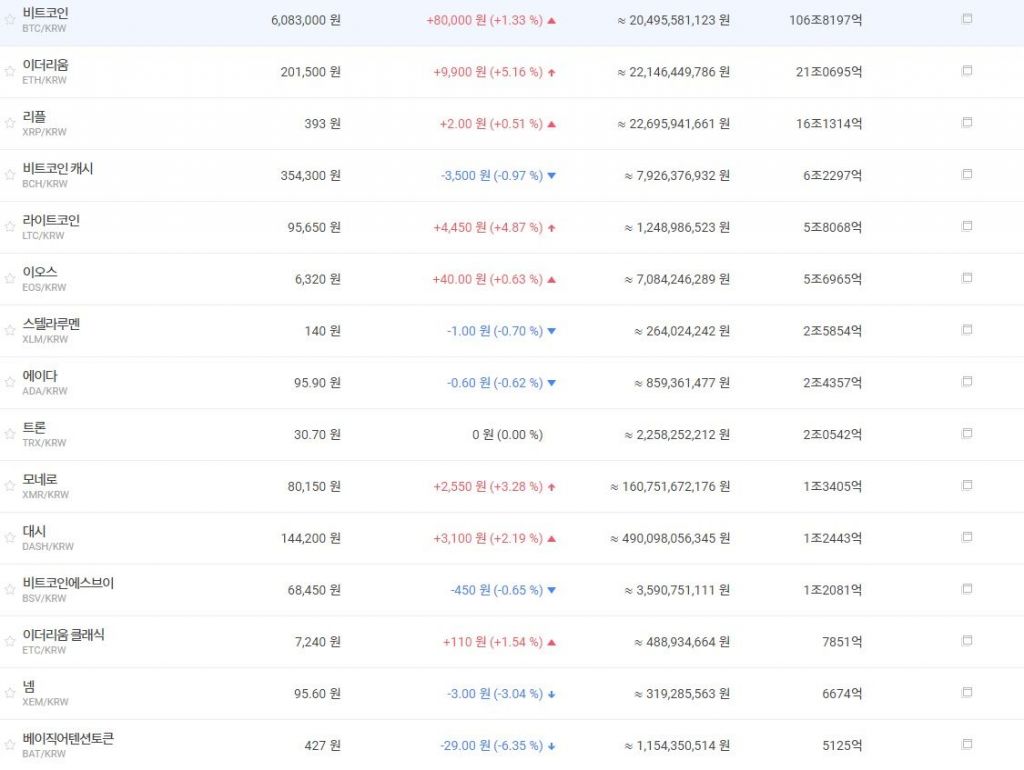Mark 이더리움 클래식 as favorite star
Screen dimensions: 1024x770
pos(10,641)
